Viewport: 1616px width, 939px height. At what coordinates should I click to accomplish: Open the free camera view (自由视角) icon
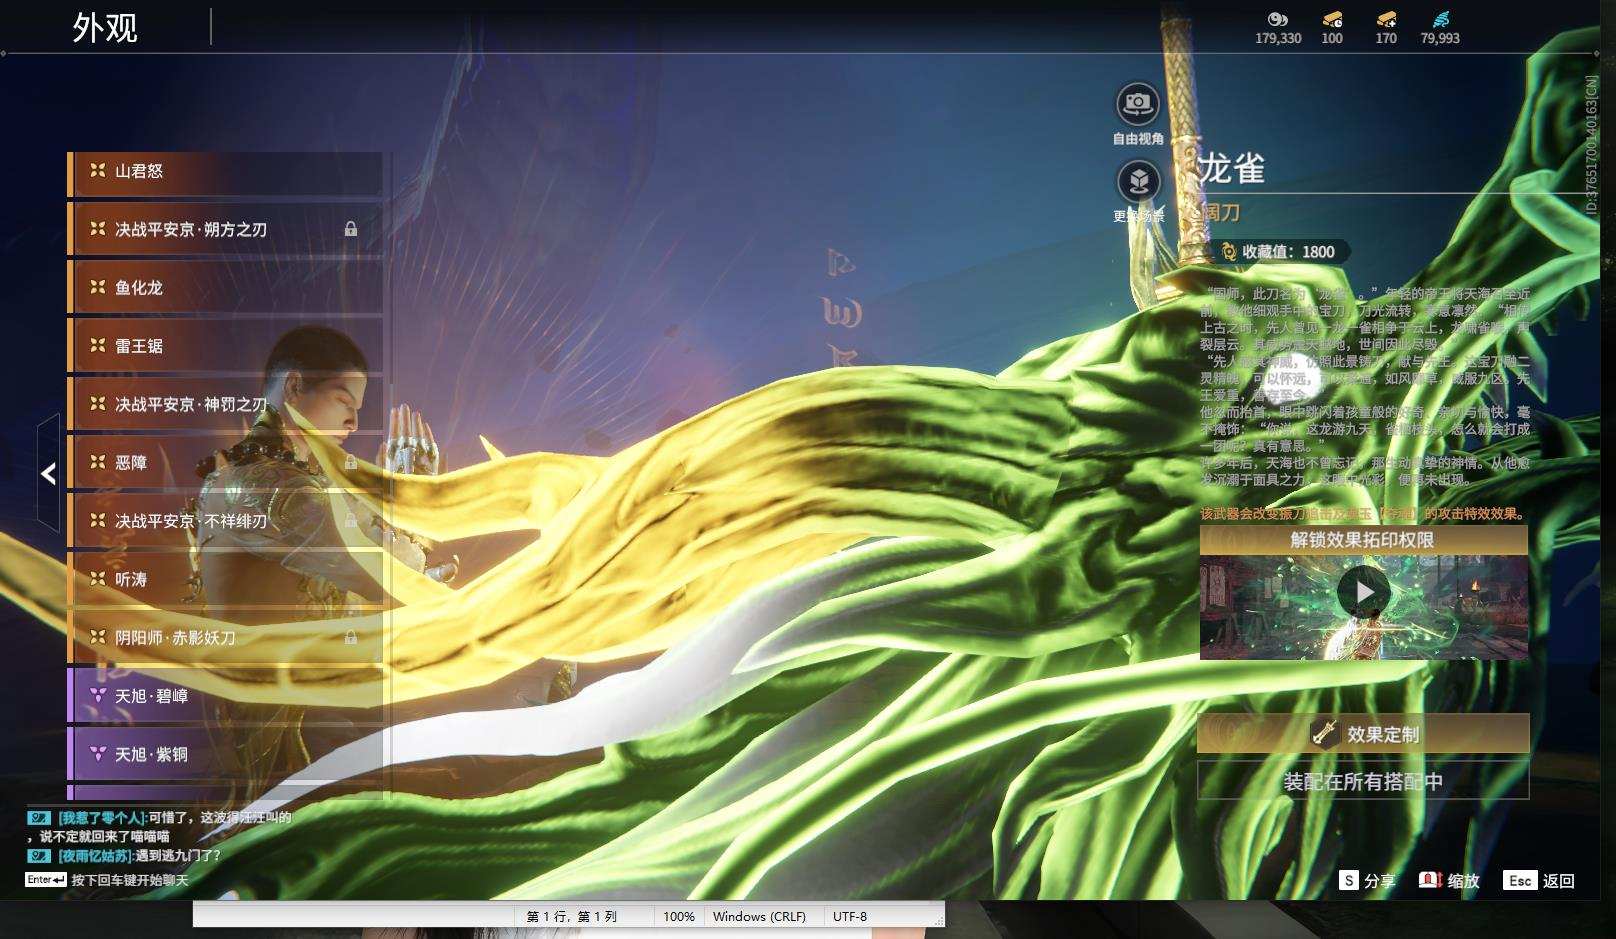(x=1138, y=104)
